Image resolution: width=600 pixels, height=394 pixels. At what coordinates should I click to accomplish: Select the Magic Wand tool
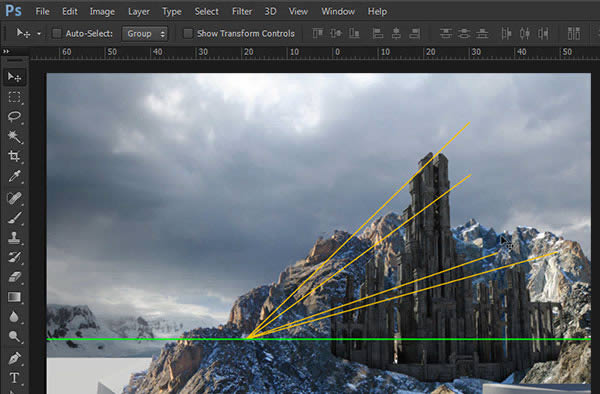click(15, 137)
